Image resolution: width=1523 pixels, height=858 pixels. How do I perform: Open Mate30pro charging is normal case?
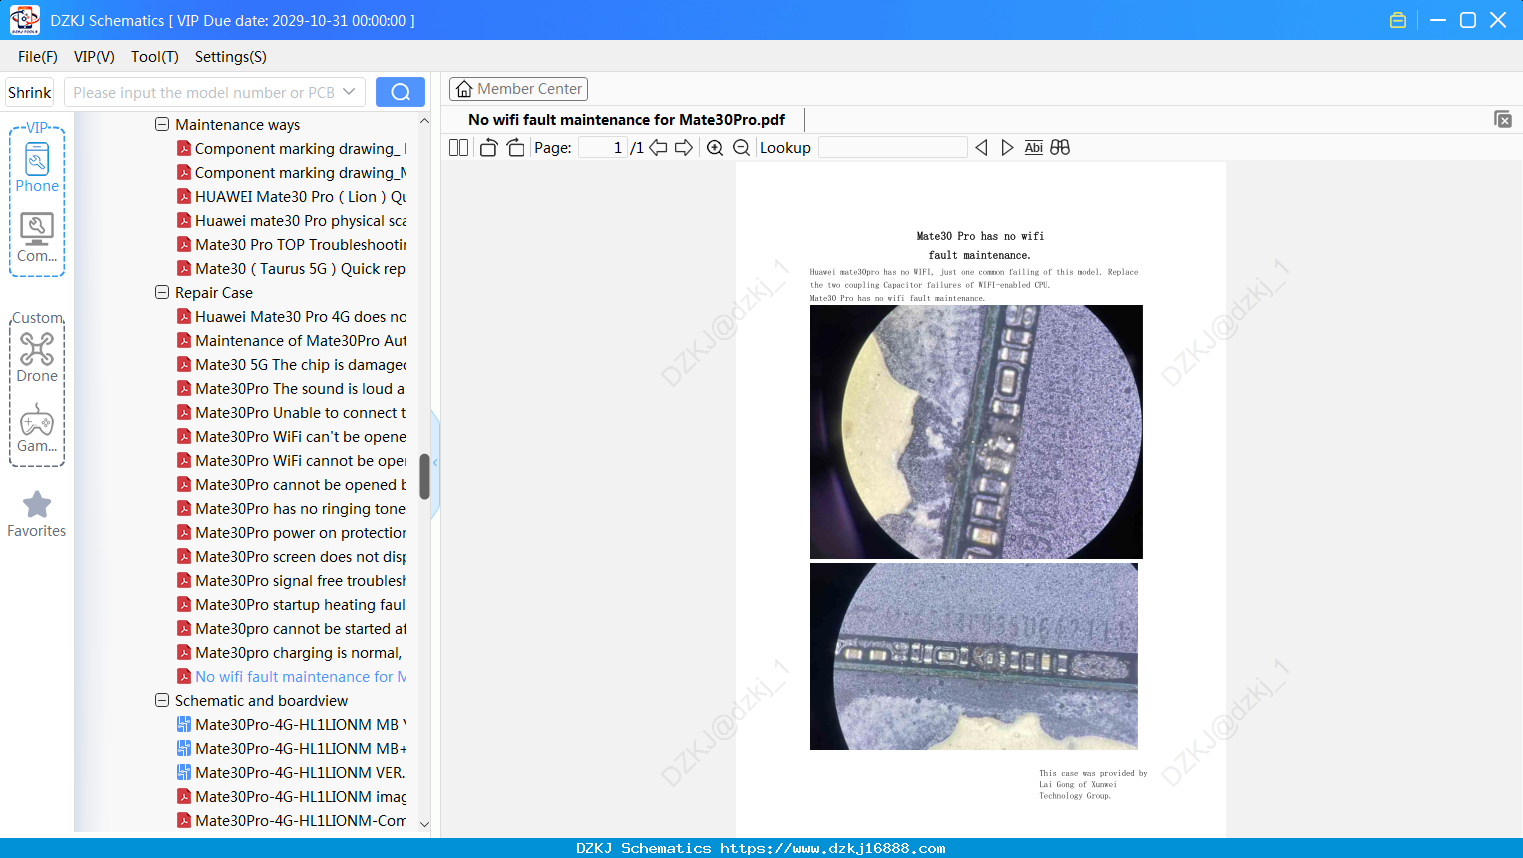point(291,653)
